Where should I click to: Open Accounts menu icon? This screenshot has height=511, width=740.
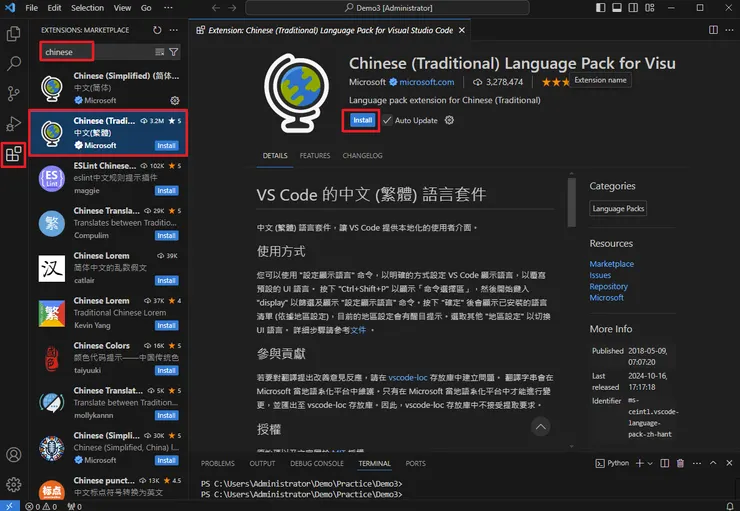point(13,454)
